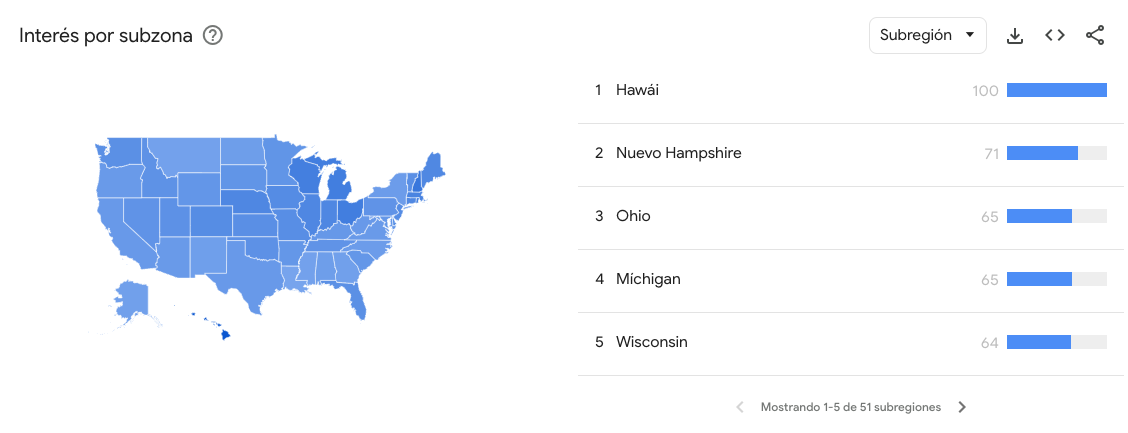Click the Hawái interest bar at 100
1128x433 pixels.
coord(1056,90)
